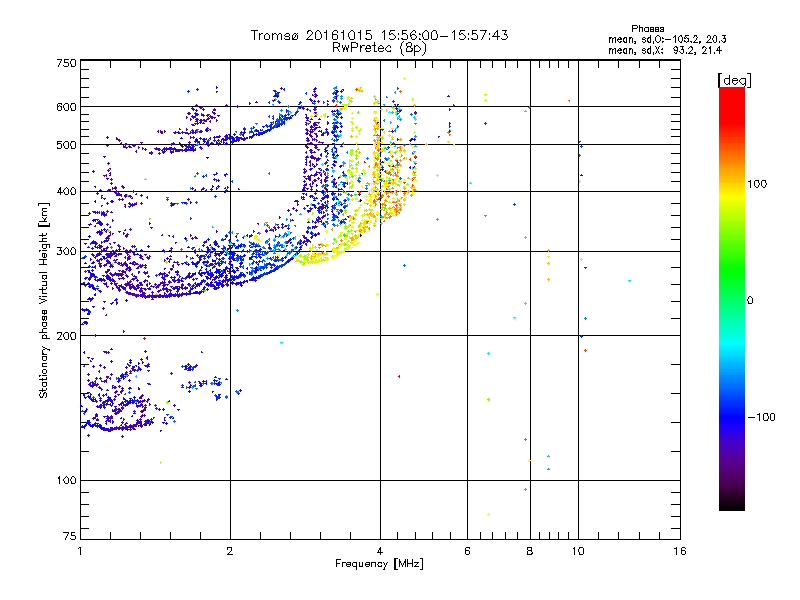Click the y-axis tick label '400'
This screenshot has width=800, height=600.
click(x=66, y=192)
